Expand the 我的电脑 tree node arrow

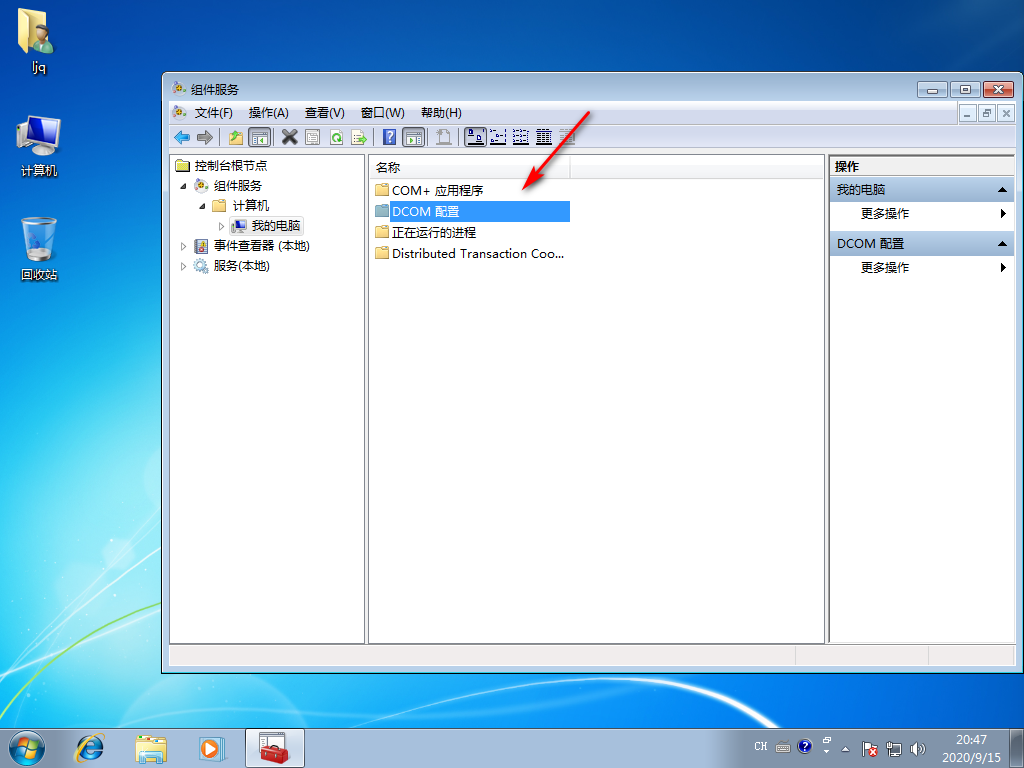point(222,226)
